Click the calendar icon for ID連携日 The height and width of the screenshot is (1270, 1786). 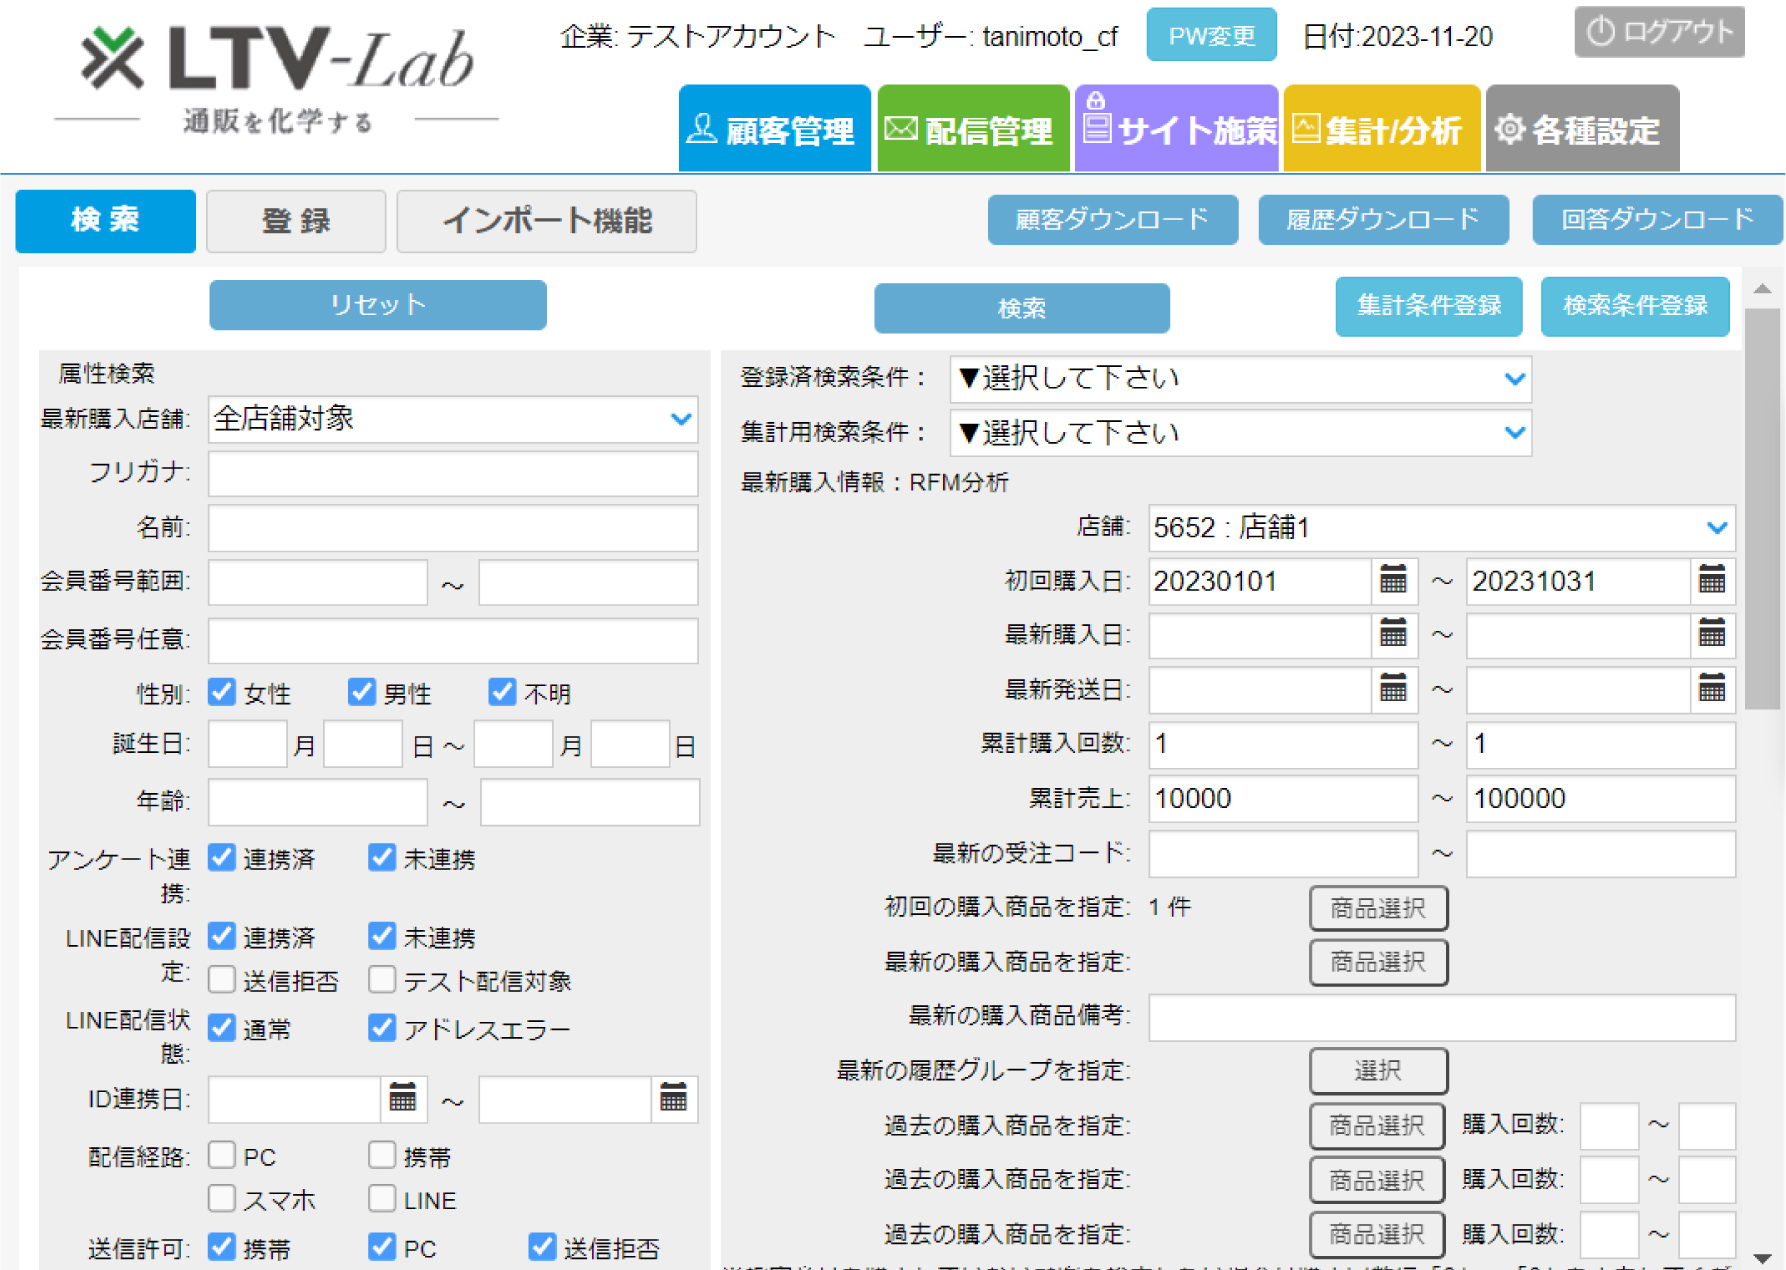pyautogui.click(x=403, y=1097)
